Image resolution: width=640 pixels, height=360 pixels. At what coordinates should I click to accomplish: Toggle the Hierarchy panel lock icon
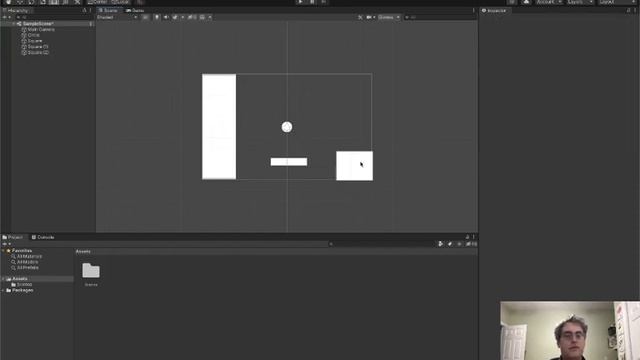(84, 11)
